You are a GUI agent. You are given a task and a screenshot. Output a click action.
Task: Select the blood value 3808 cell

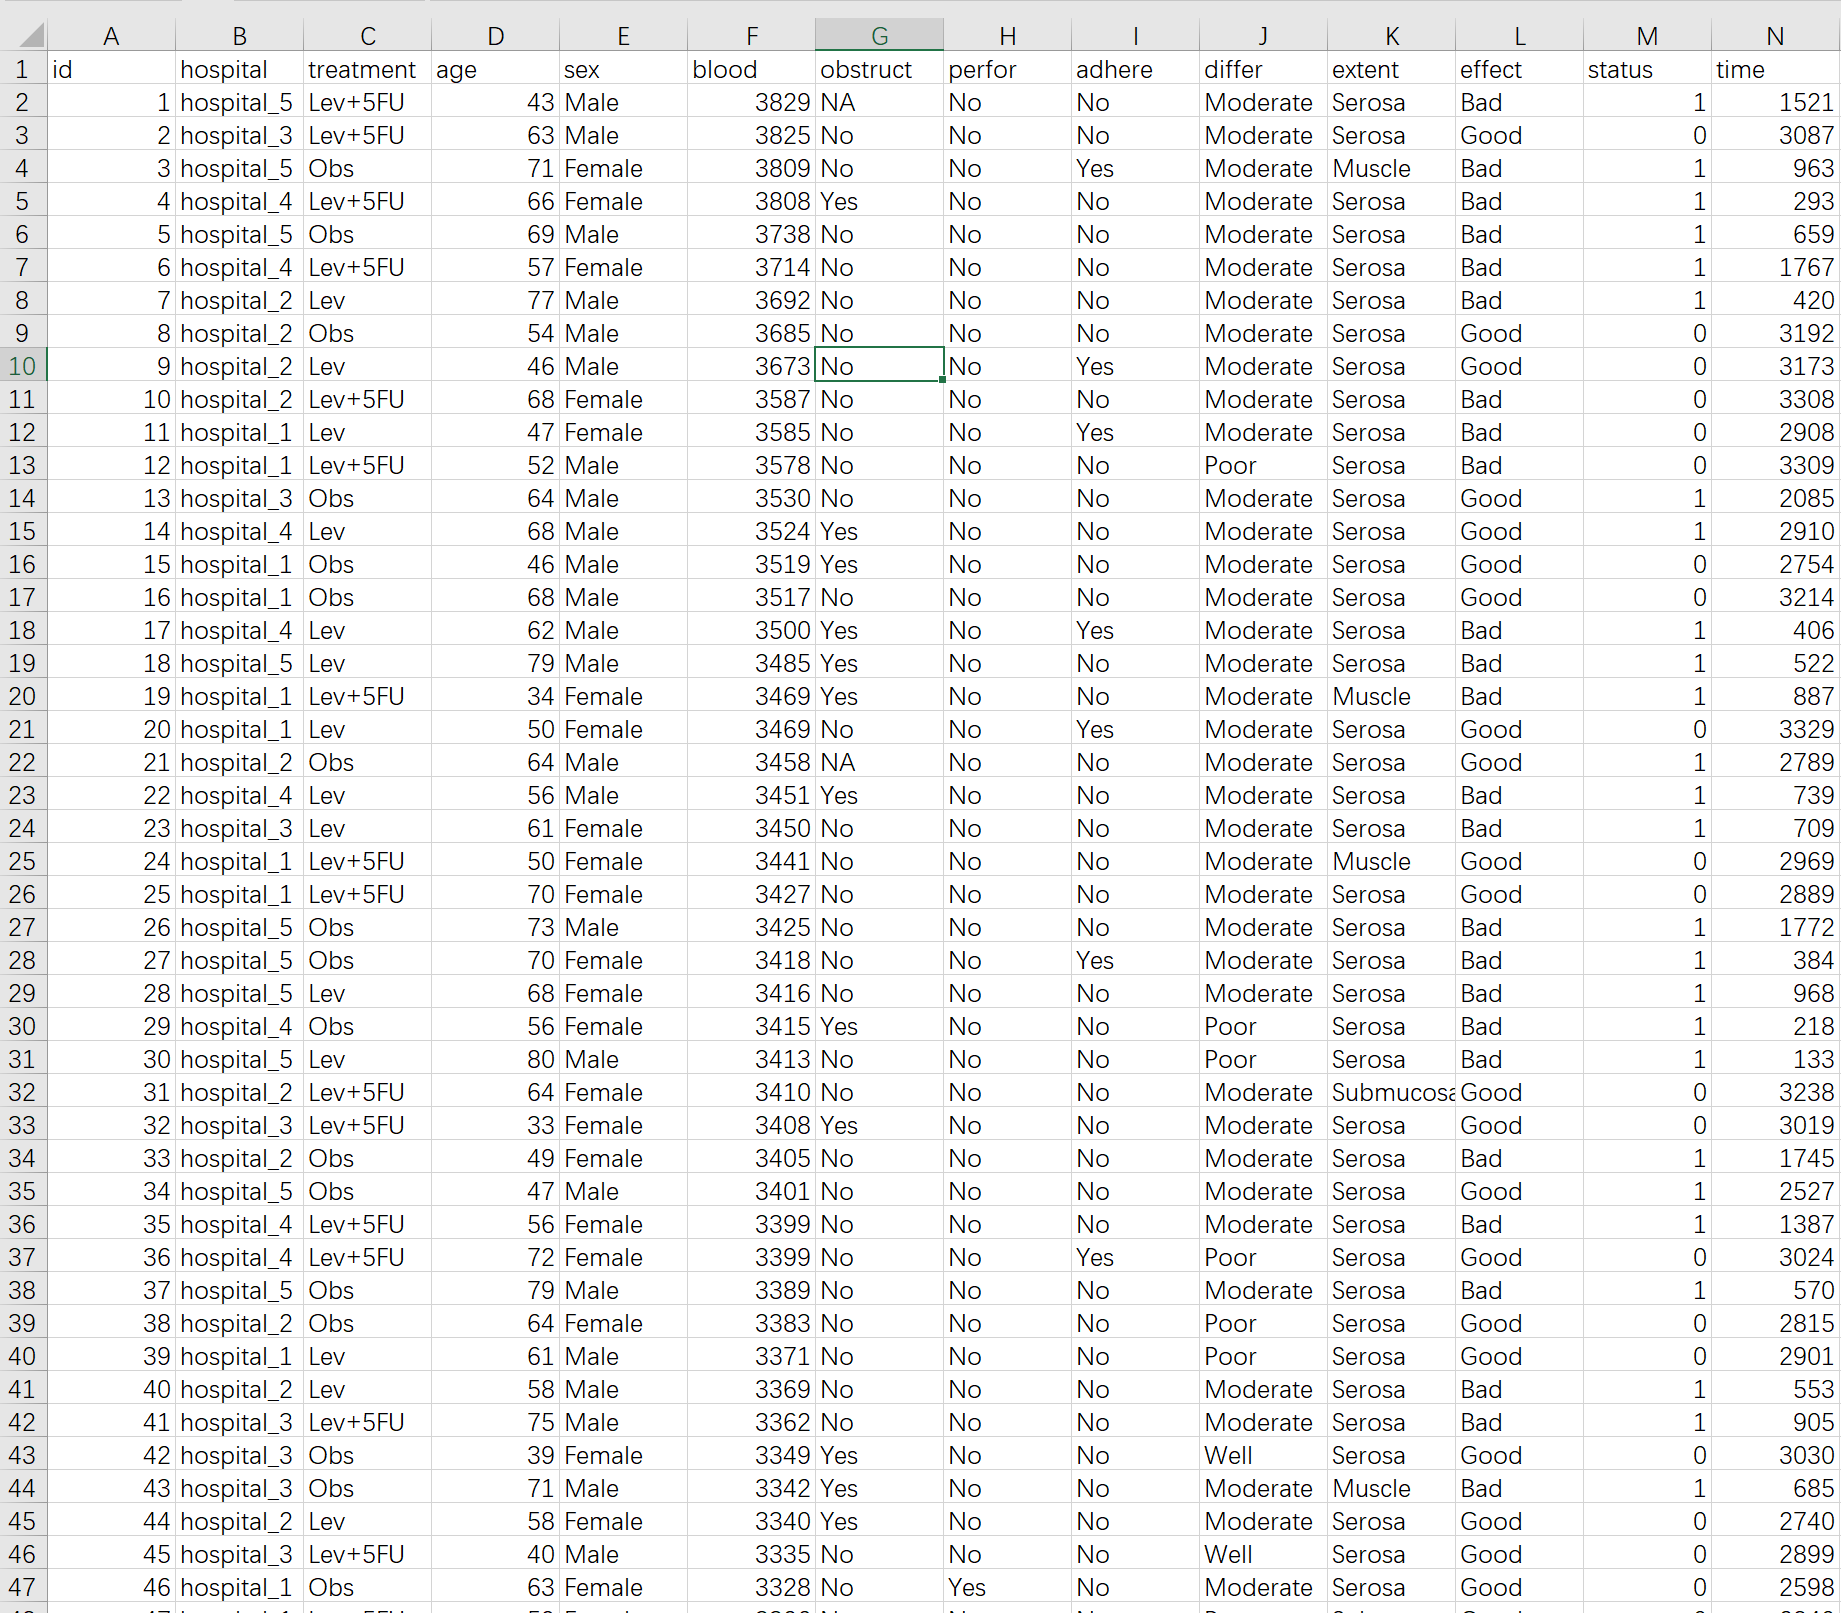pos(751,201)
